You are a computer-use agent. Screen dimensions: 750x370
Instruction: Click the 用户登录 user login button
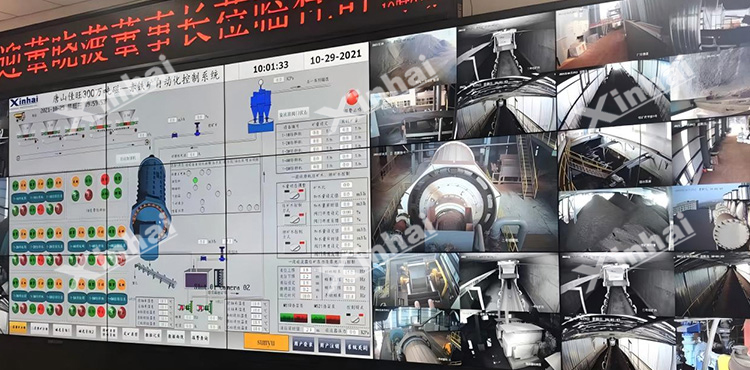[303, 344]
